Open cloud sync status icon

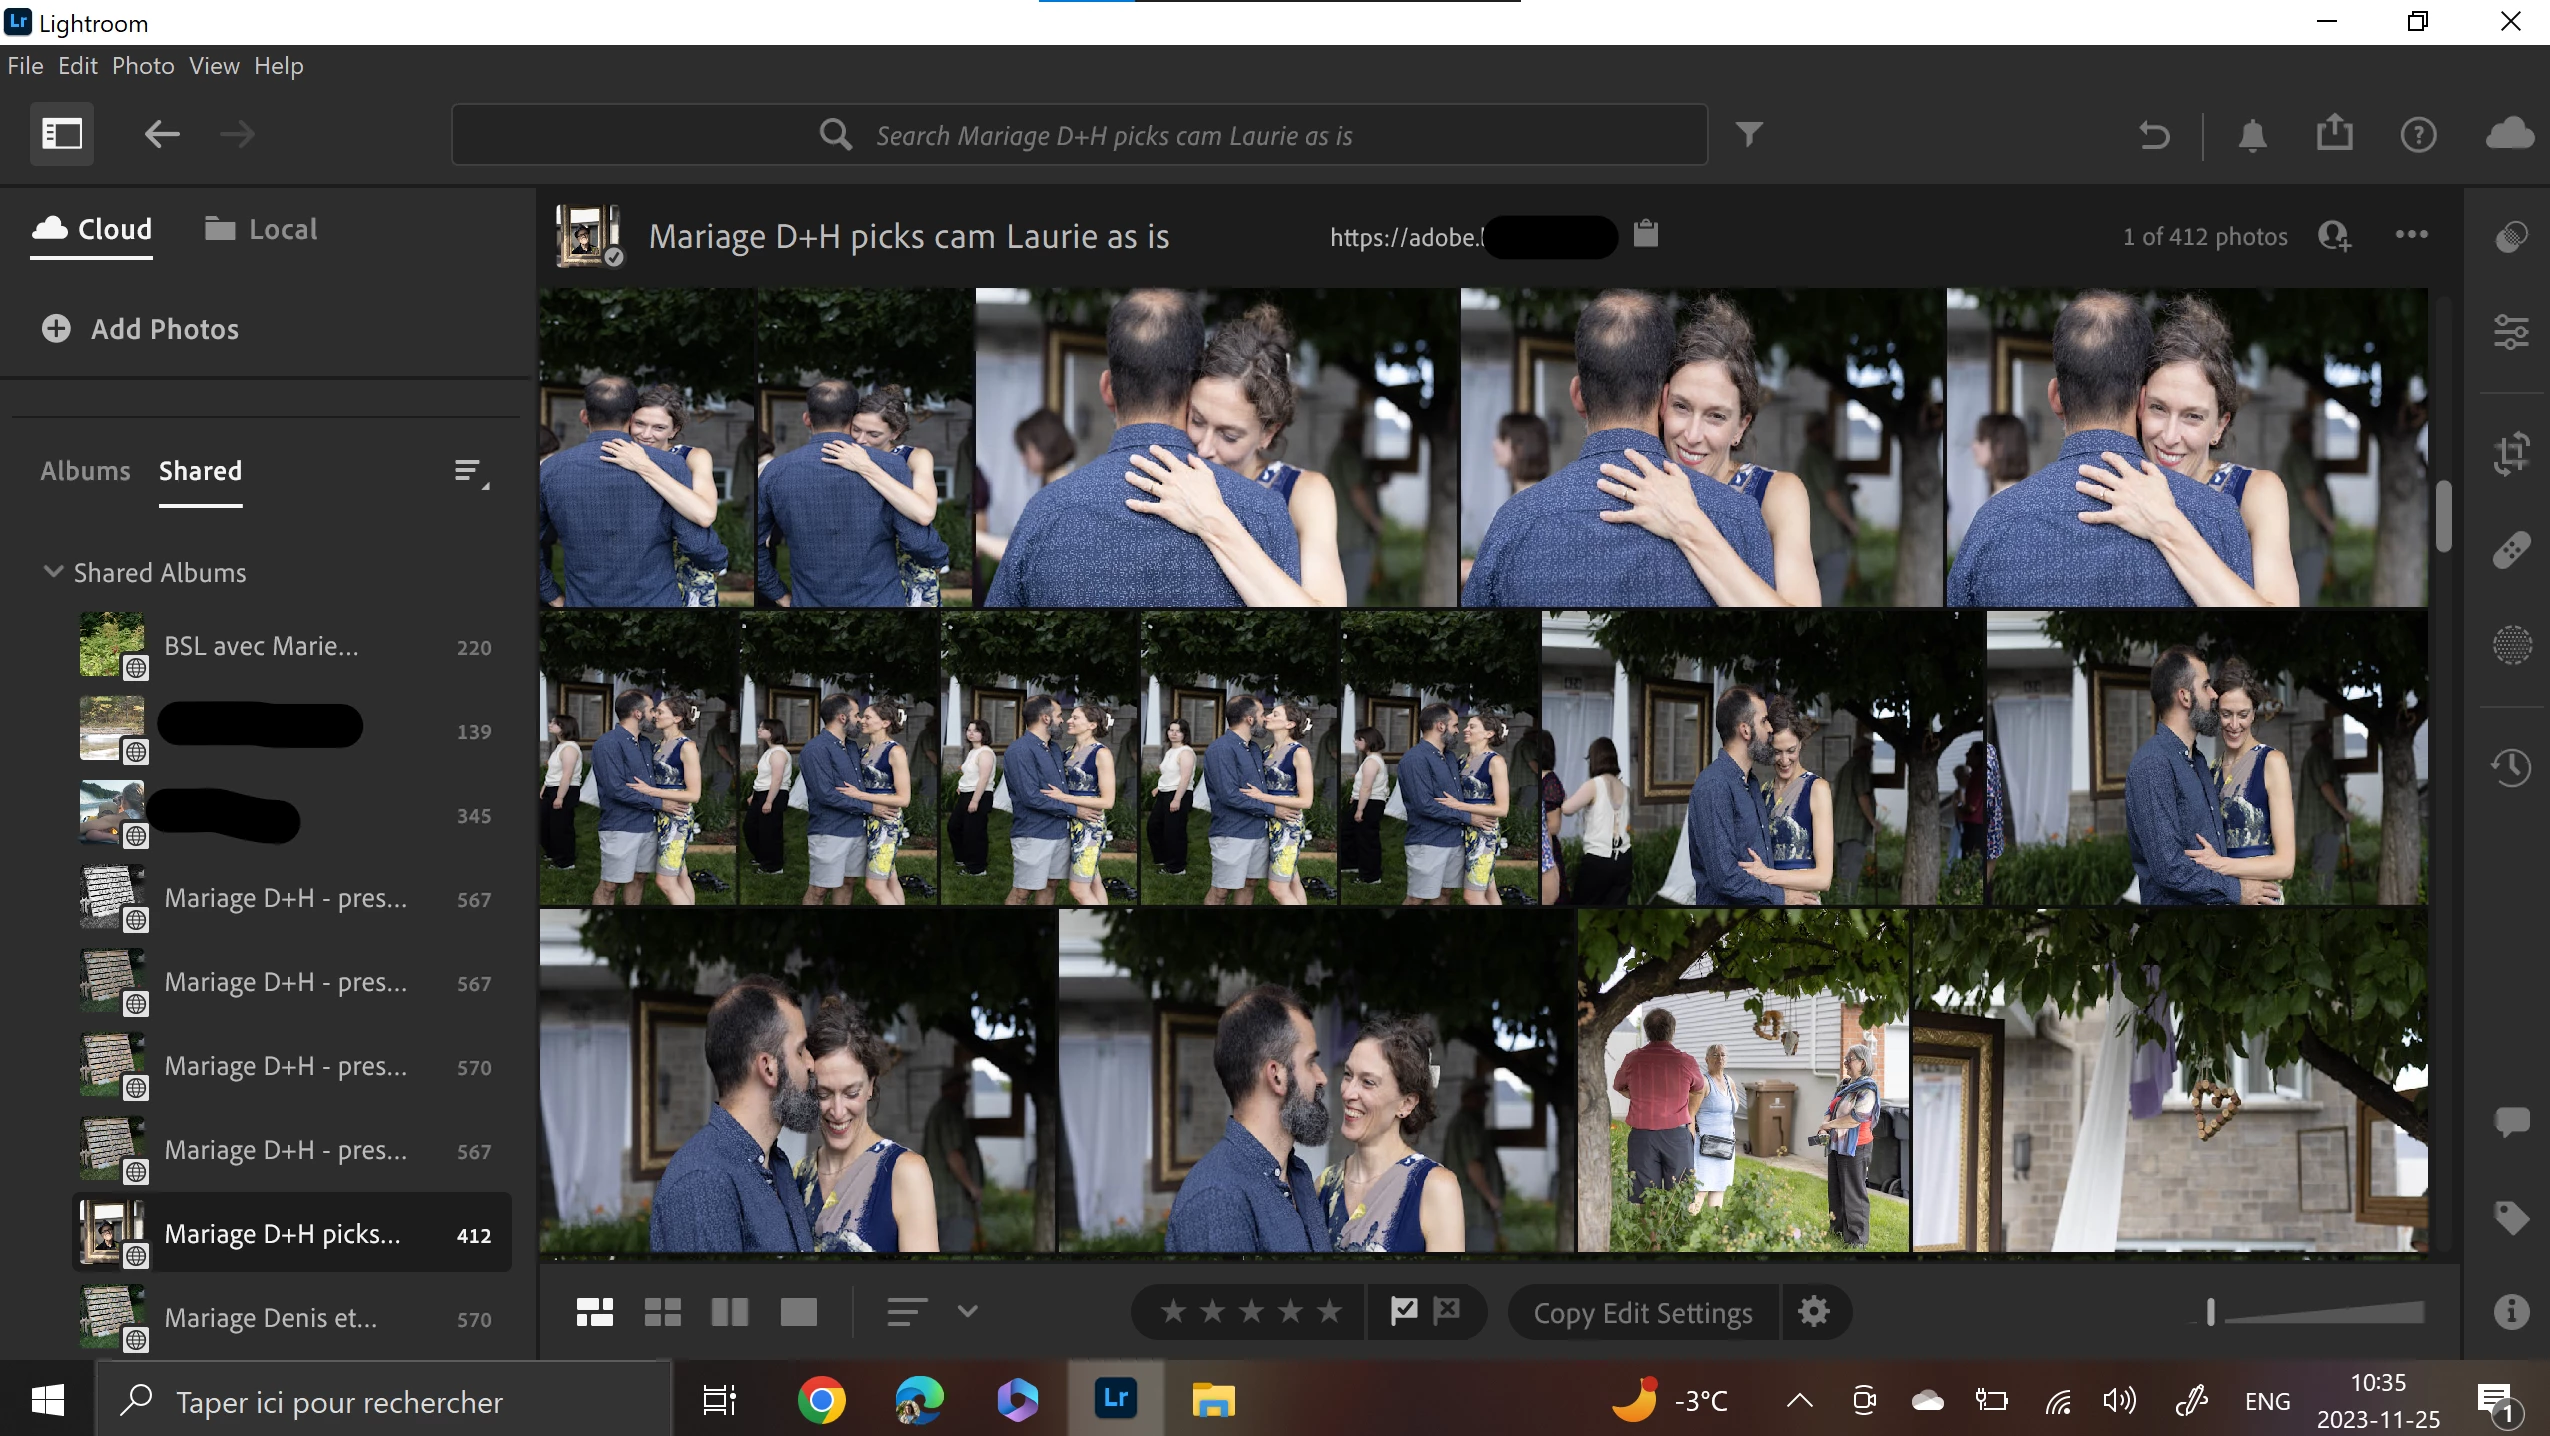pos(2510,134)
